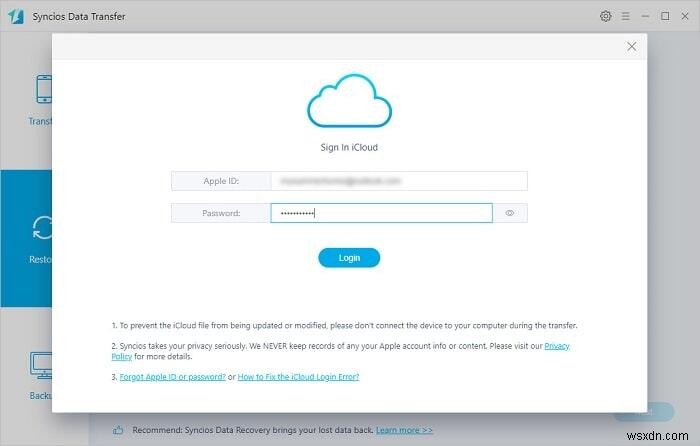Click the Syncios Data Transfer title text

pos(79,17)
